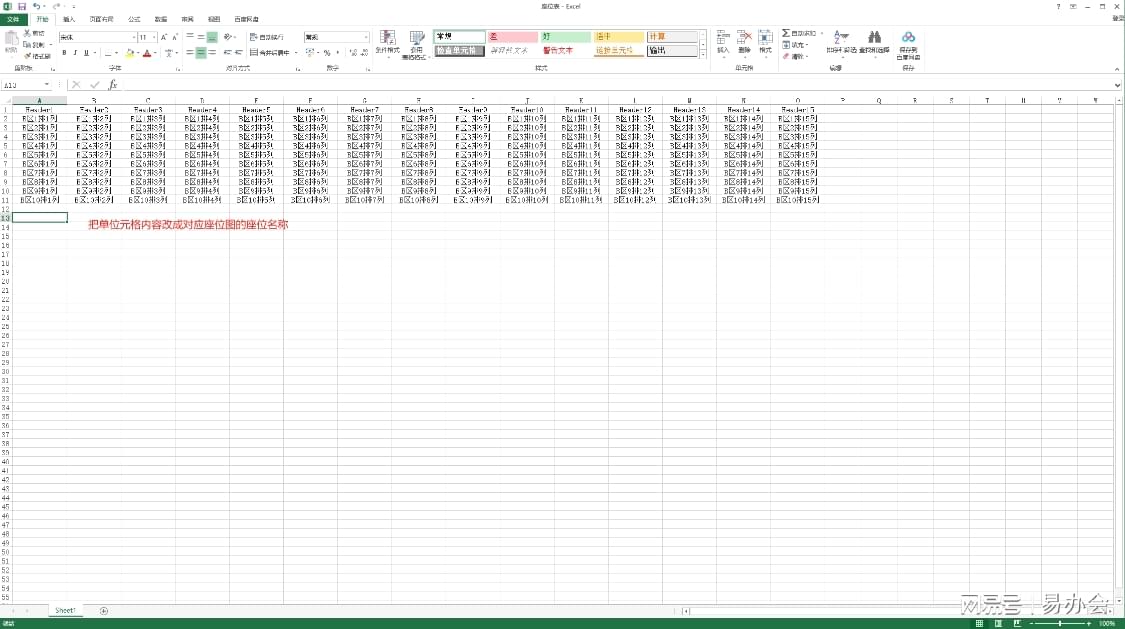
Task: Switch to the Insert ribbon tab
Action: click(69, 19)
